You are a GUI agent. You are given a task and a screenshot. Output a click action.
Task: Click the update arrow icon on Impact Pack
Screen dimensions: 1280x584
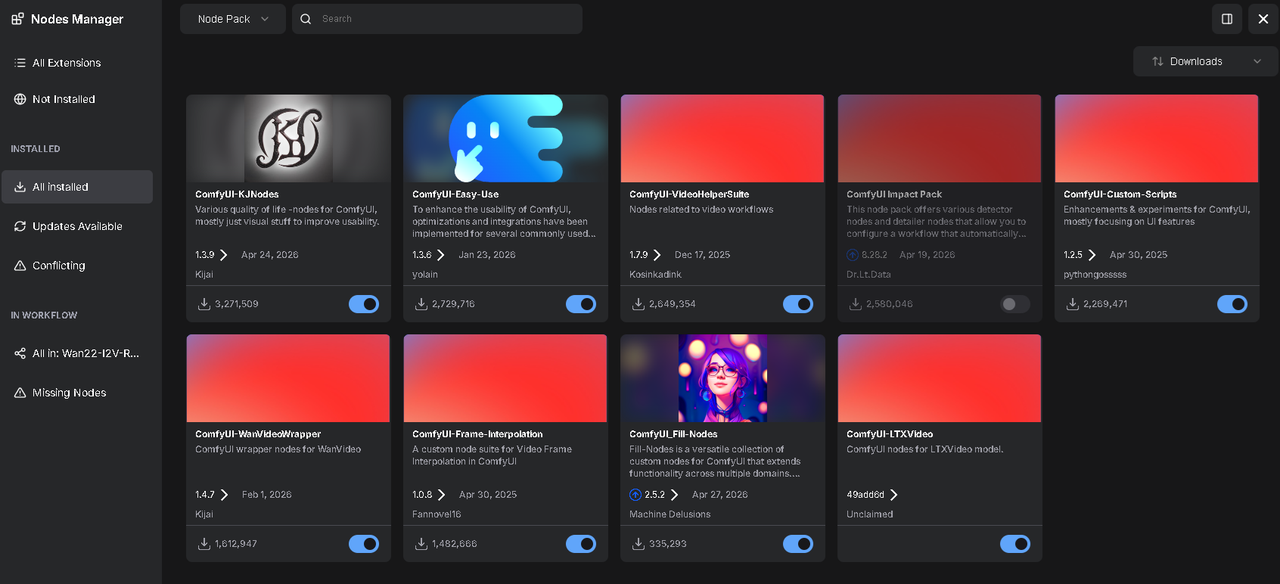[853, 255]
